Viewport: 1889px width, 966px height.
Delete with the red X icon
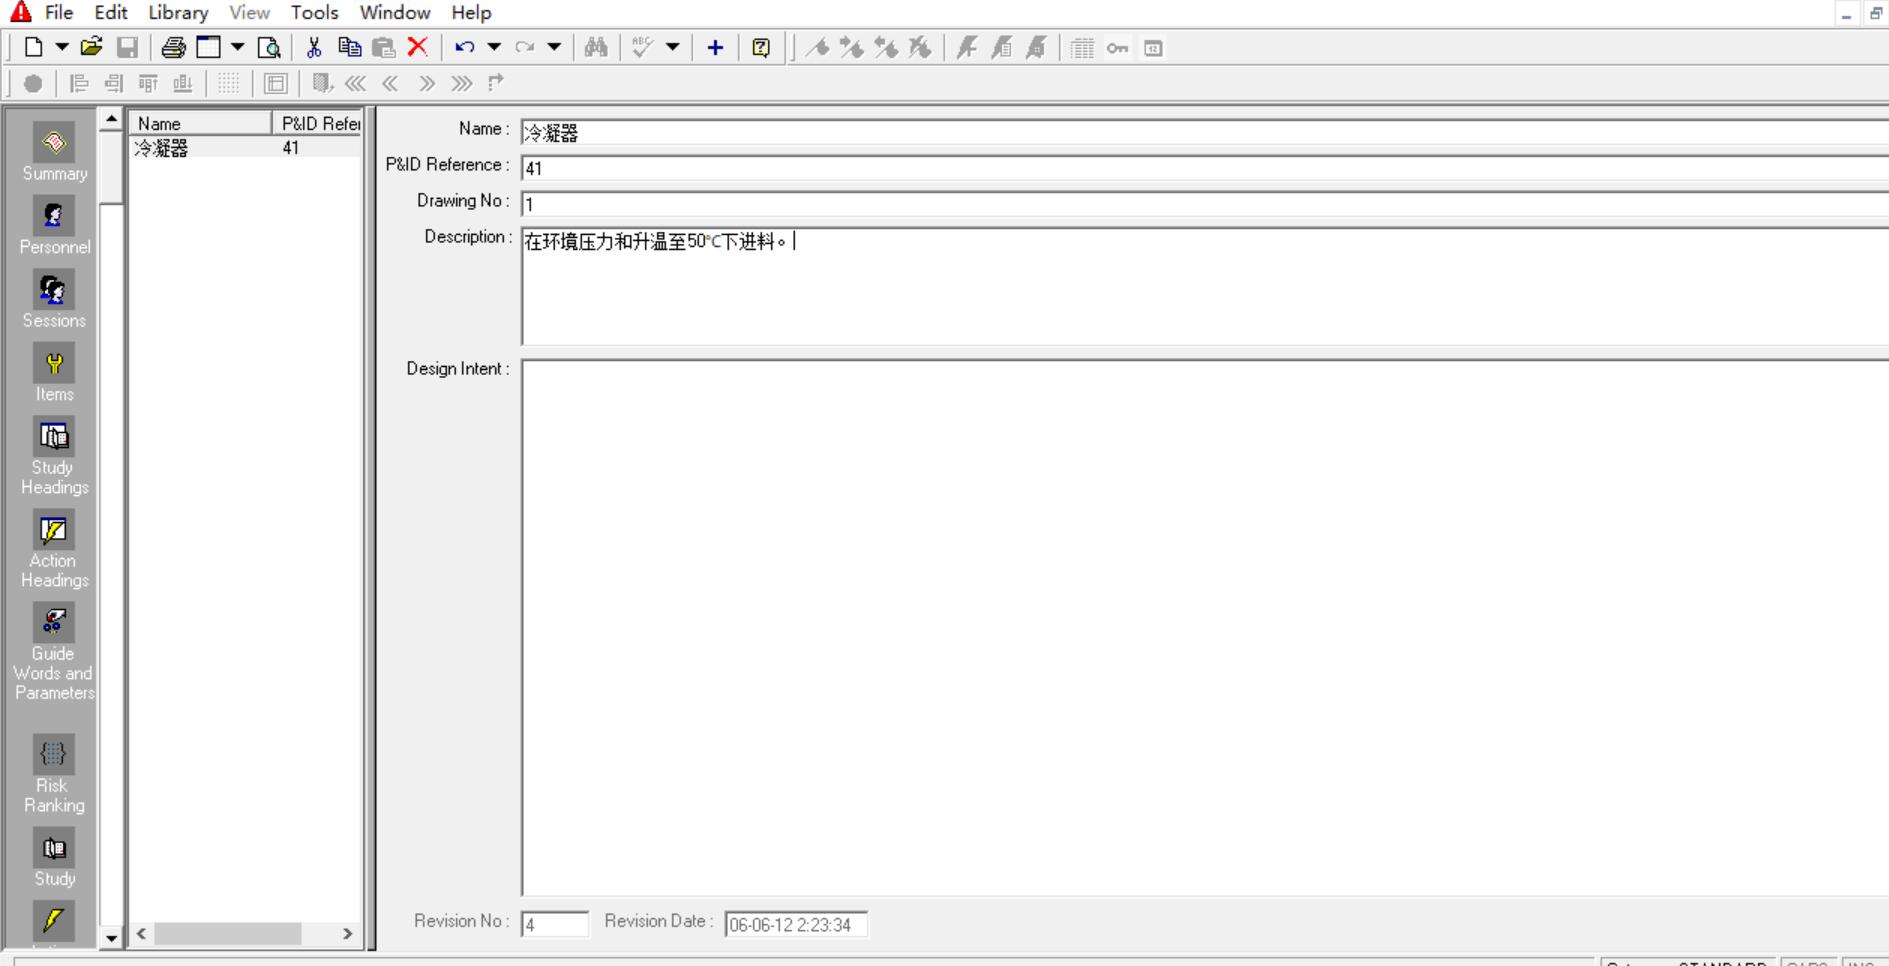[418, 47]
